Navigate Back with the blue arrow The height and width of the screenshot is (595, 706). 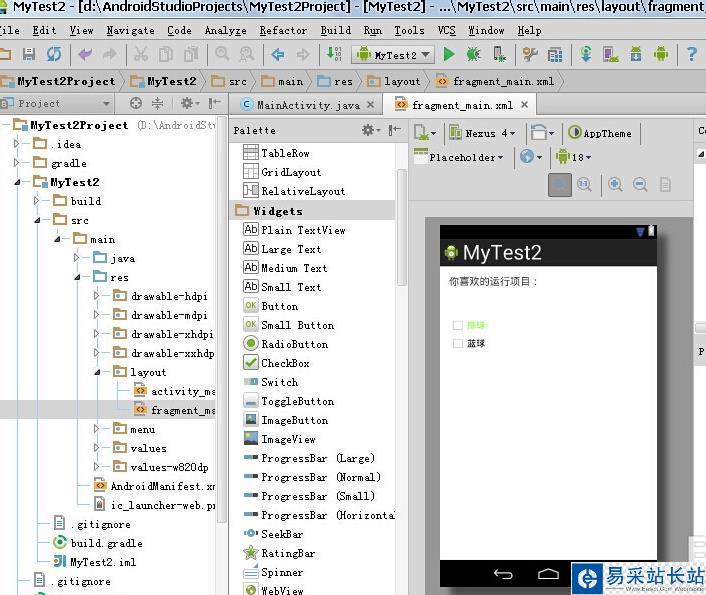(x=278, y=55)
